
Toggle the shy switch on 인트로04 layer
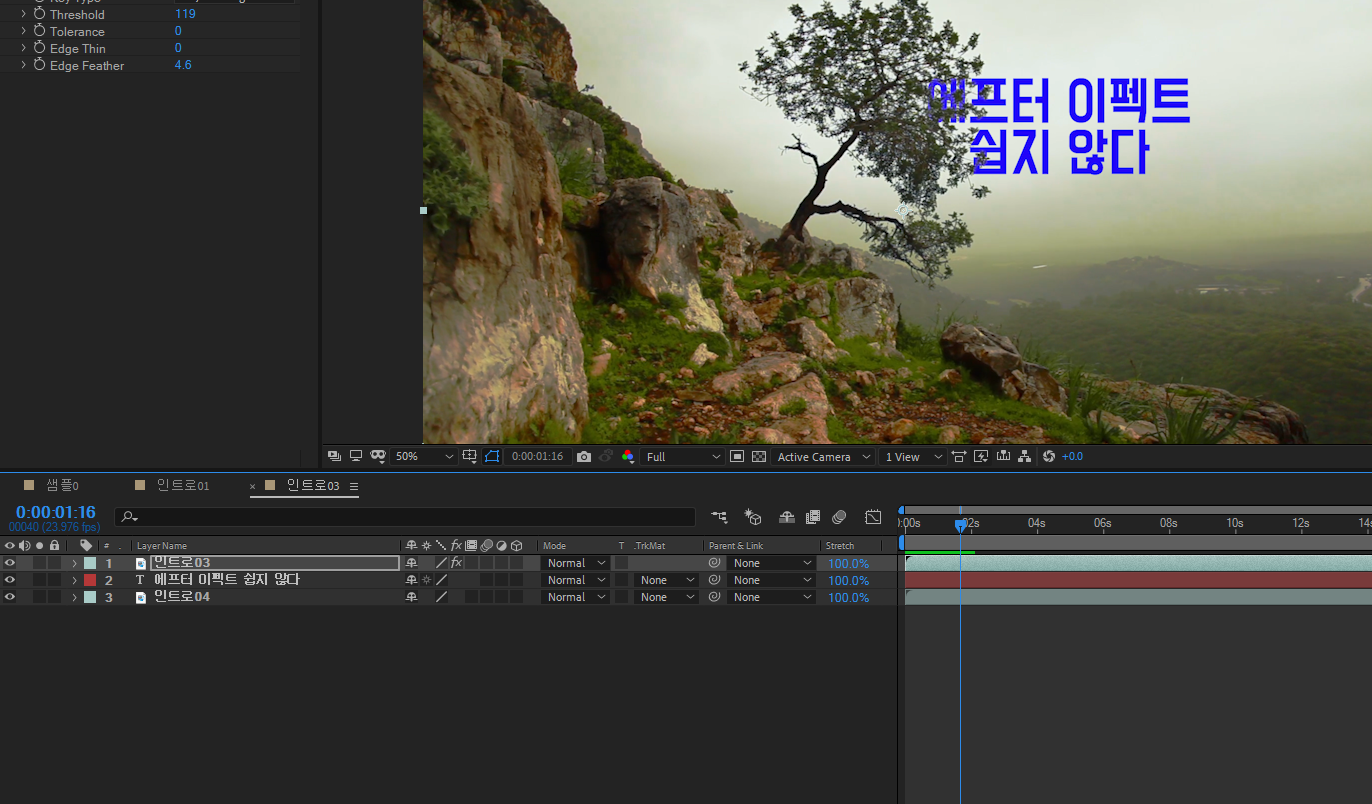(x=411, y=597)
